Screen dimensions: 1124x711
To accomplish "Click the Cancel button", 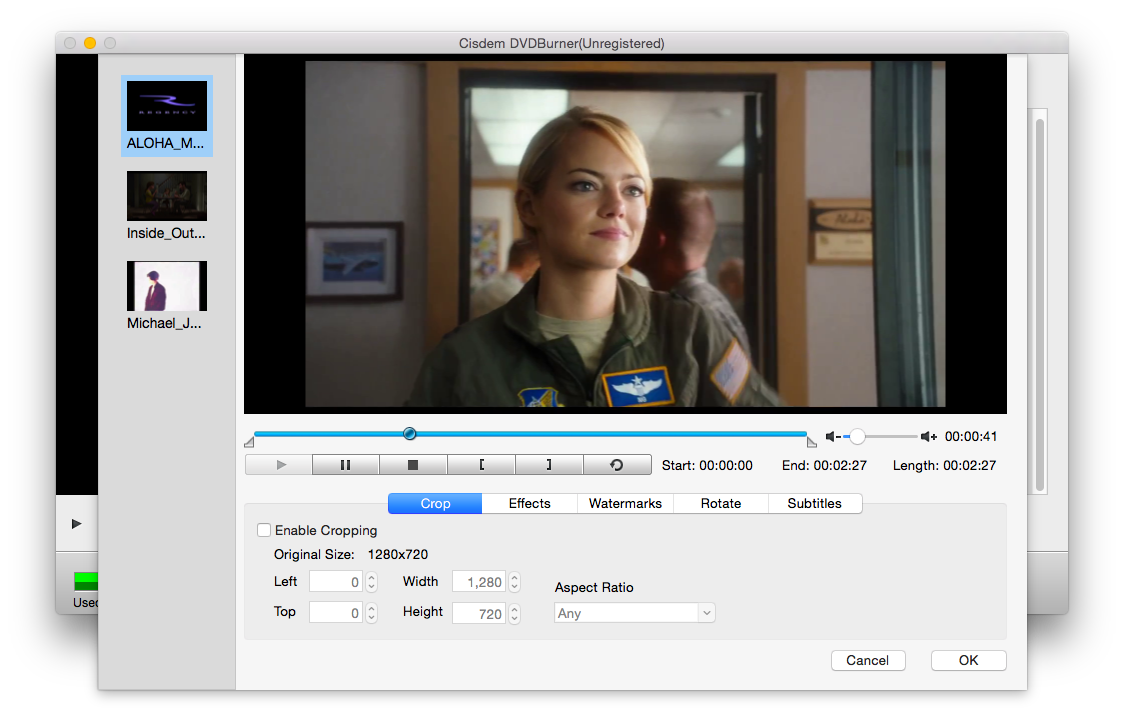I will click(867, 661).
